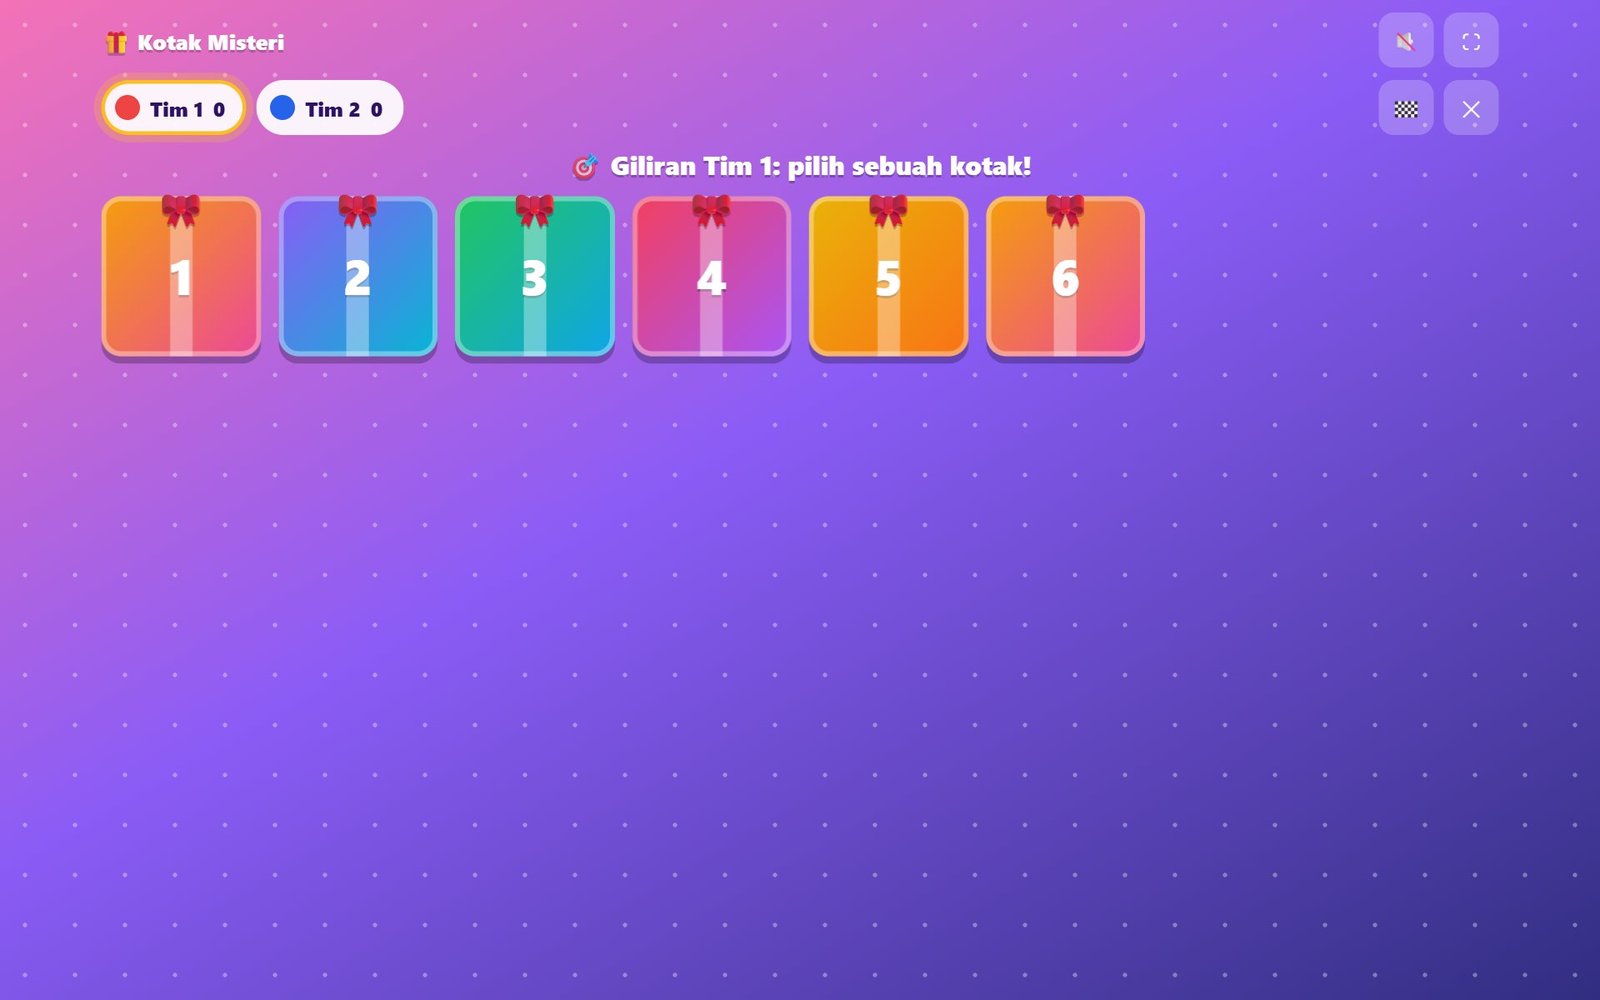Viewport: 1600px width, 1000px height.
Task: Click the Tim 2 score number
Action: [376, 110]
